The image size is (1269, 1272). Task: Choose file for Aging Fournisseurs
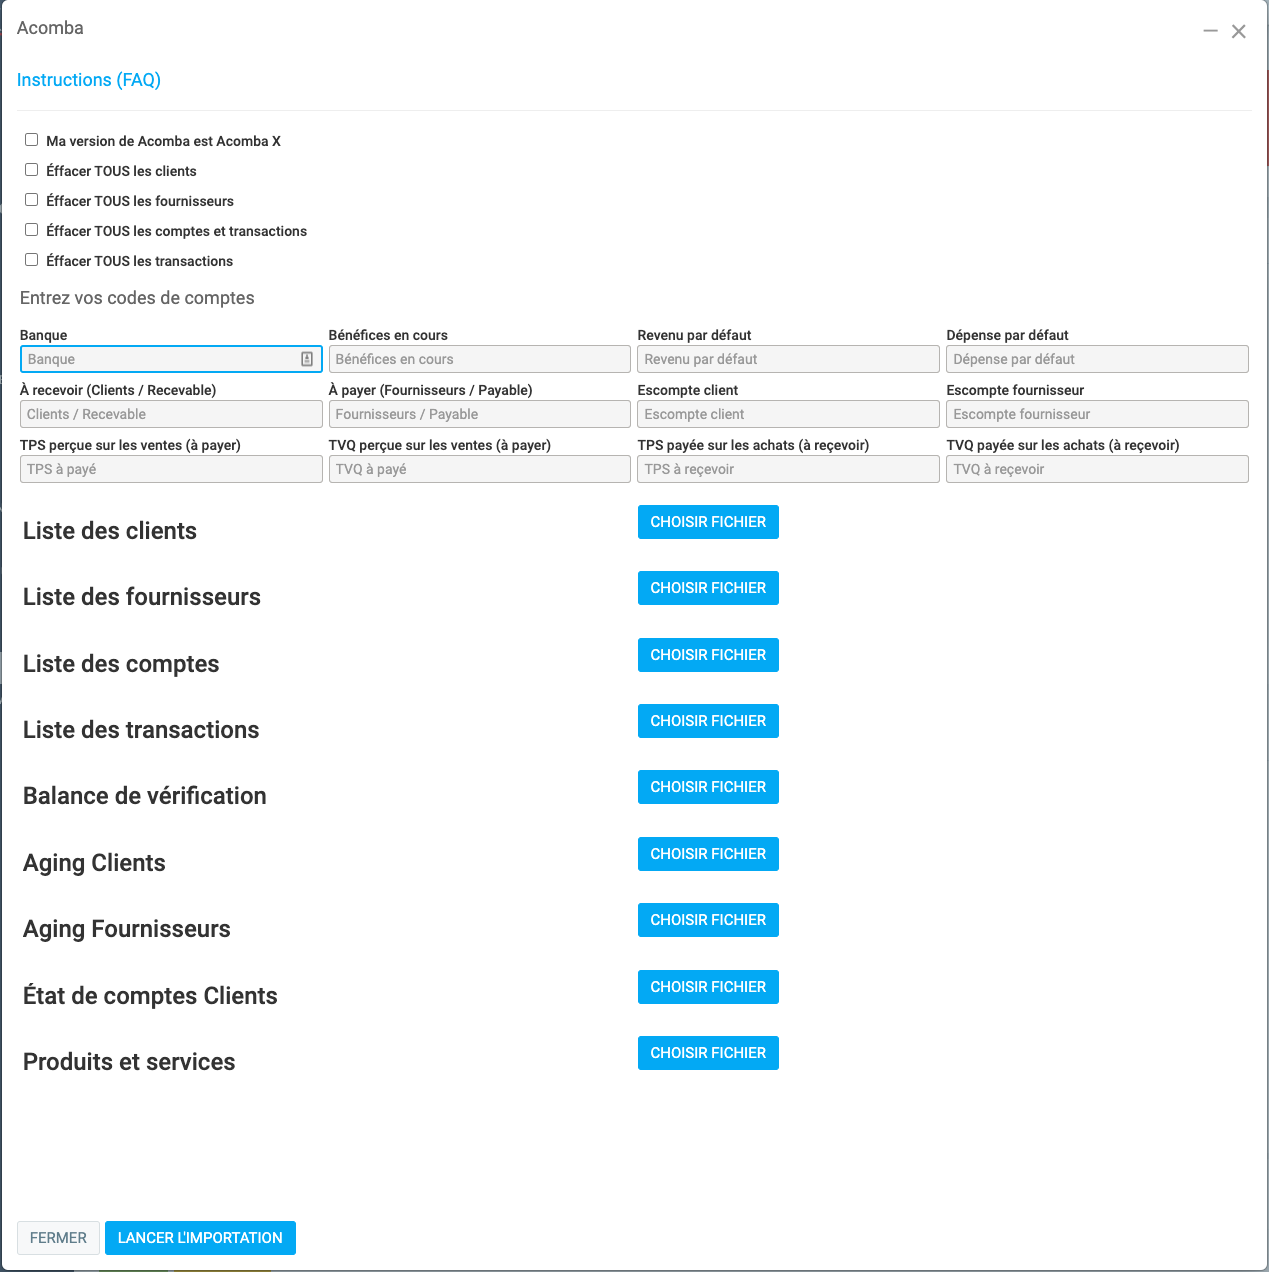(708, 920)
